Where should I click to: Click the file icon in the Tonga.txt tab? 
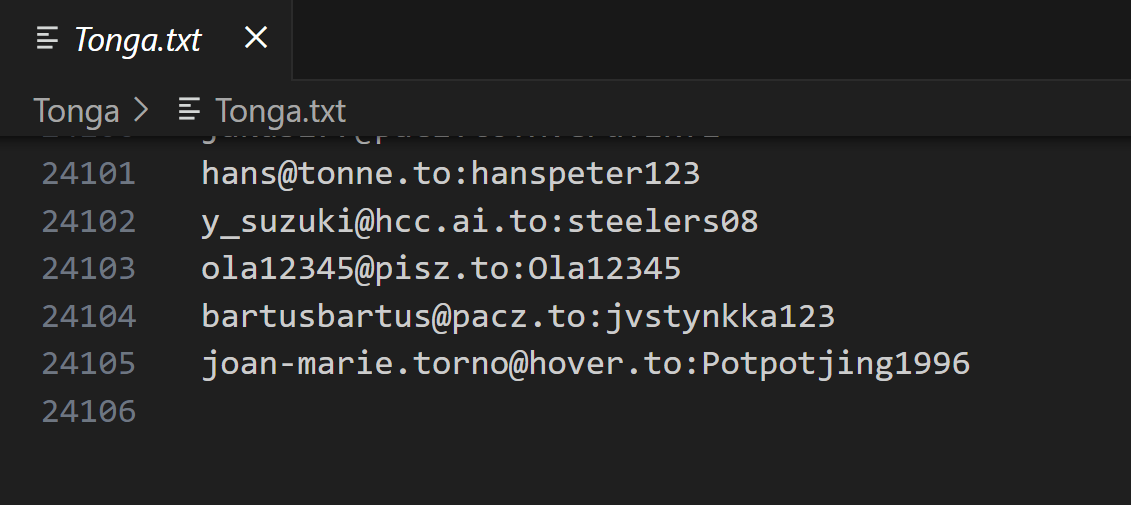[x=47, y=39]
